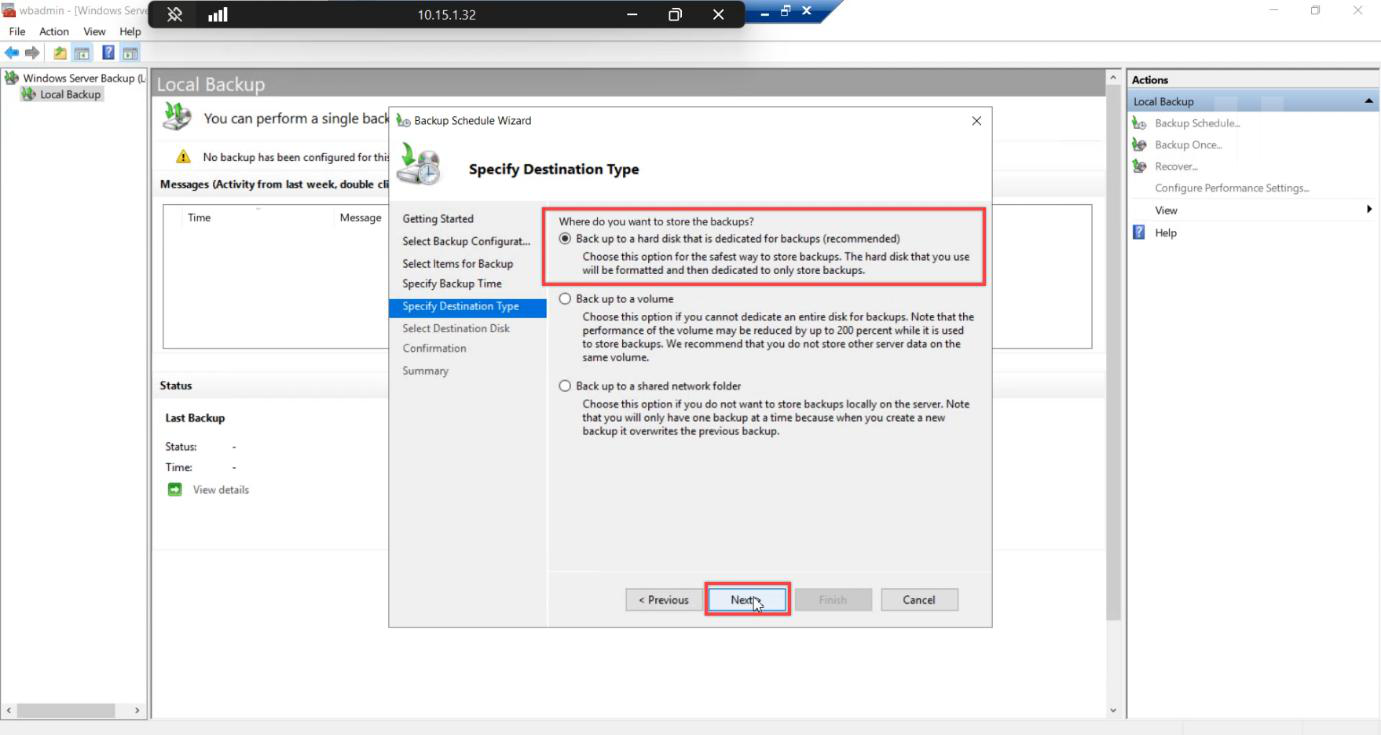Click the Time column header in Messages list
This screenshot has width=1381, height=735.
coord(200,218)
